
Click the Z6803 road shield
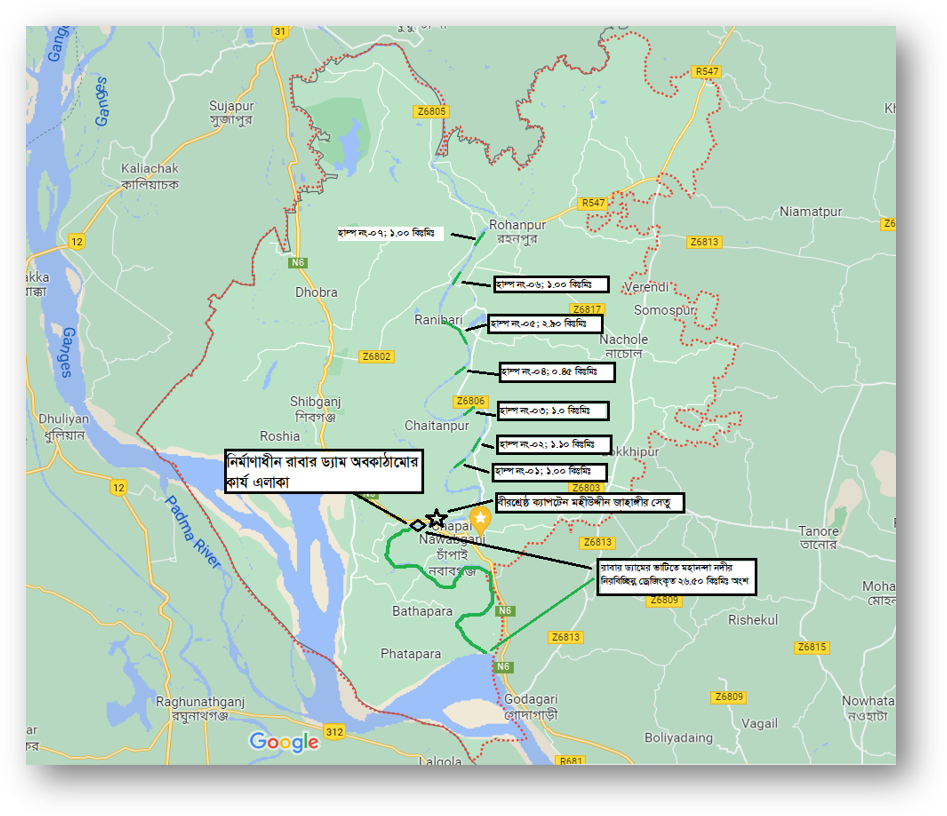click(586, 487)
